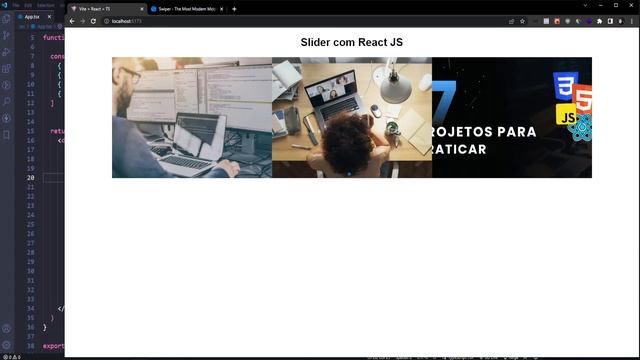Image resolution: width=640 pixels, height=360 pixels.
Task: Click the browser Back arrow
Action: (x=72, y=21)
